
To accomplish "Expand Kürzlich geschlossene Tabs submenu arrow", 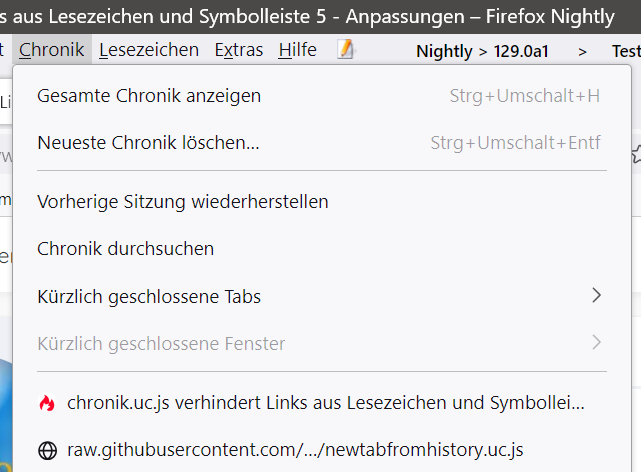I will tap(596, 295).
